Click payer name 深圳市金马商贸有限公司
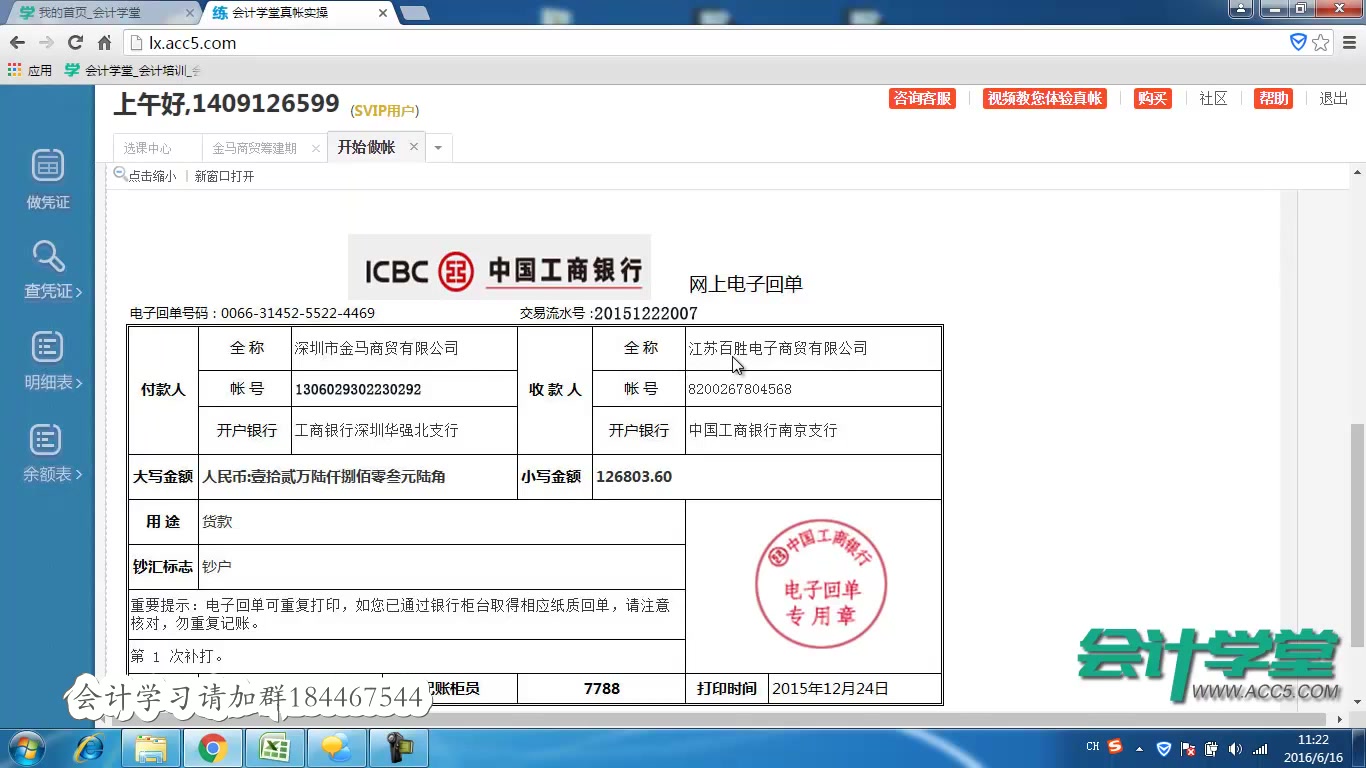This screenshot has height=768, width=1366. (376, 348)
